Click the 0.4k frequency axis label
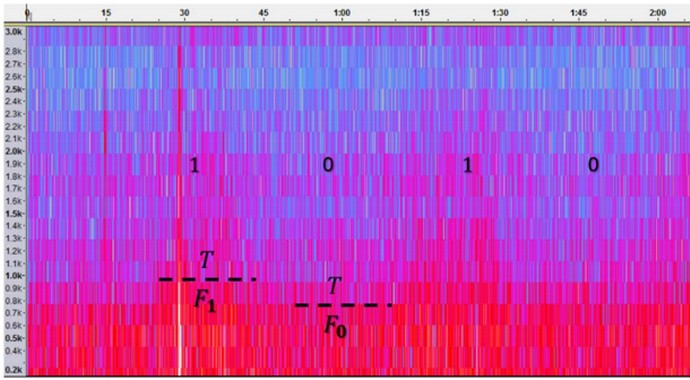Image resolution: width=690 pixels, height=380 pixels. tap(13, 351)
